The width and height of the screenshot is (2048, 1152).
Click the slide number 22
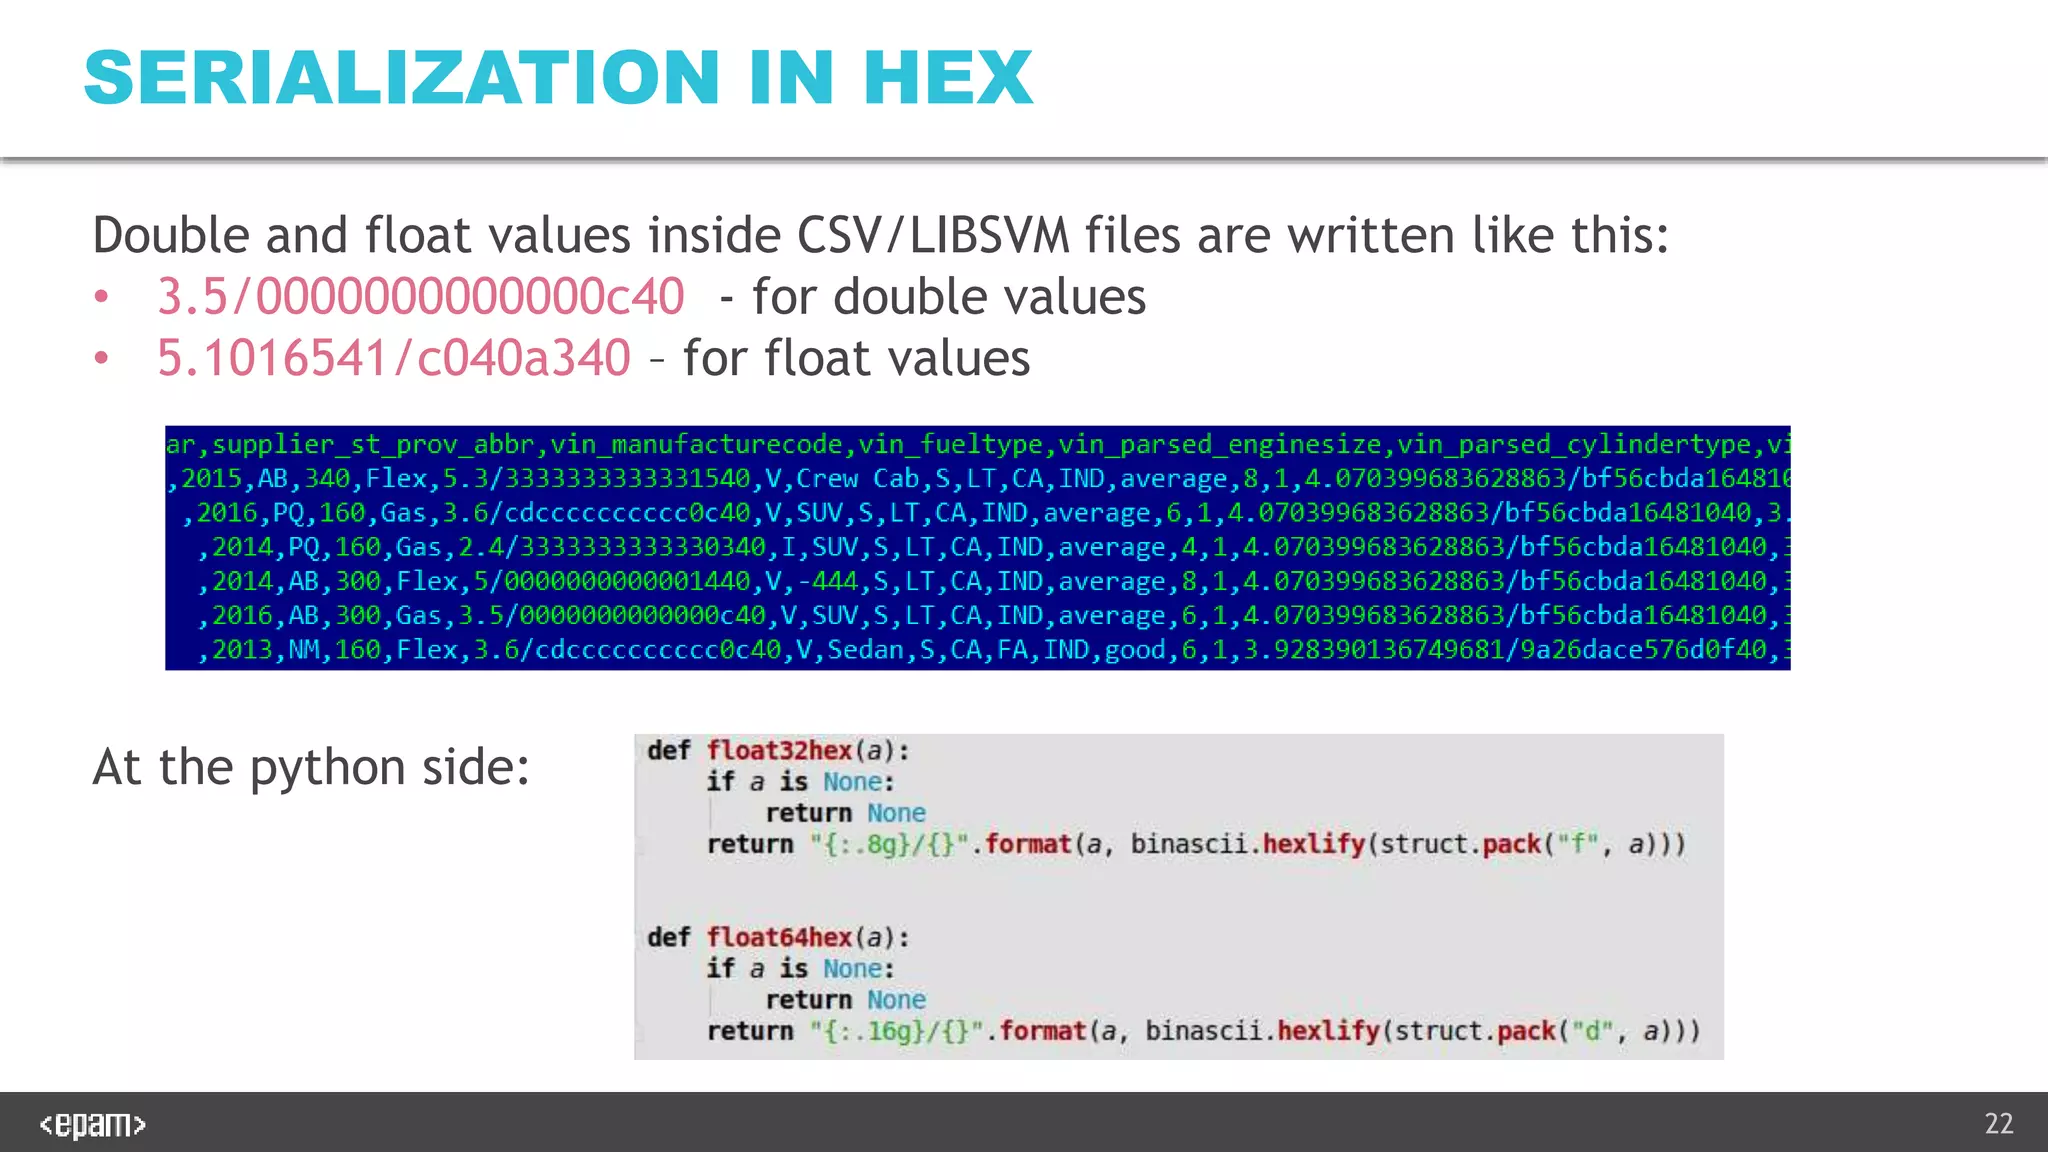pos(1999,1124)
